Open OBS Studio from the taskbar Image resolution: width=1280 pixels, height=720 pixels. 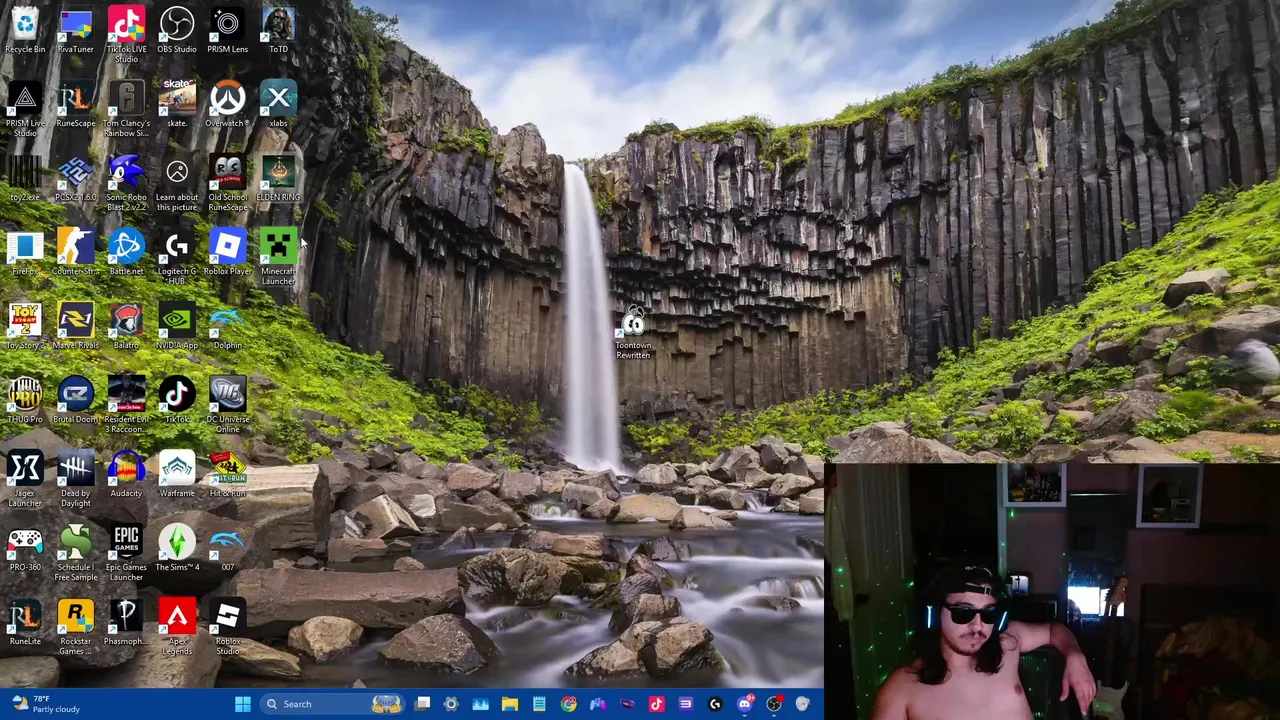[x=774, y=704]
